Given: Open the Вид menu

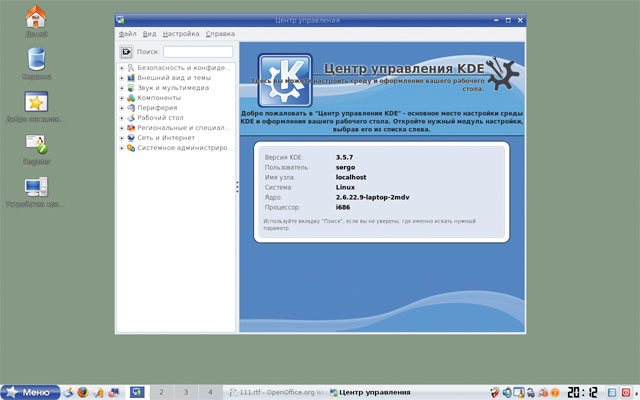Looking at the screenshot, I should click(149, 34).
